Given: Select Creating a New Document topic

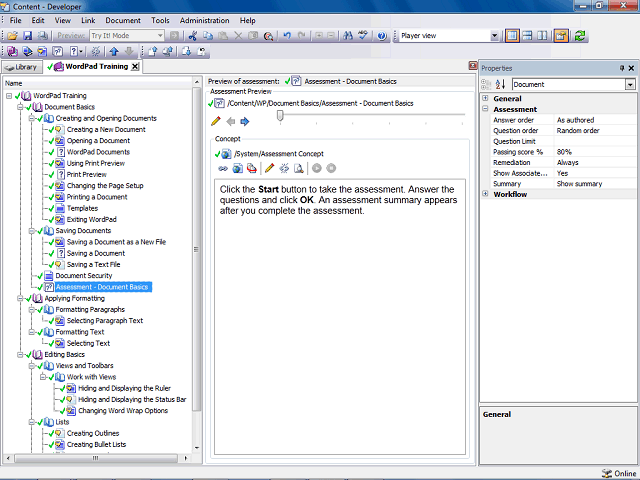Looking at the screenshot, I should [106, 129].
